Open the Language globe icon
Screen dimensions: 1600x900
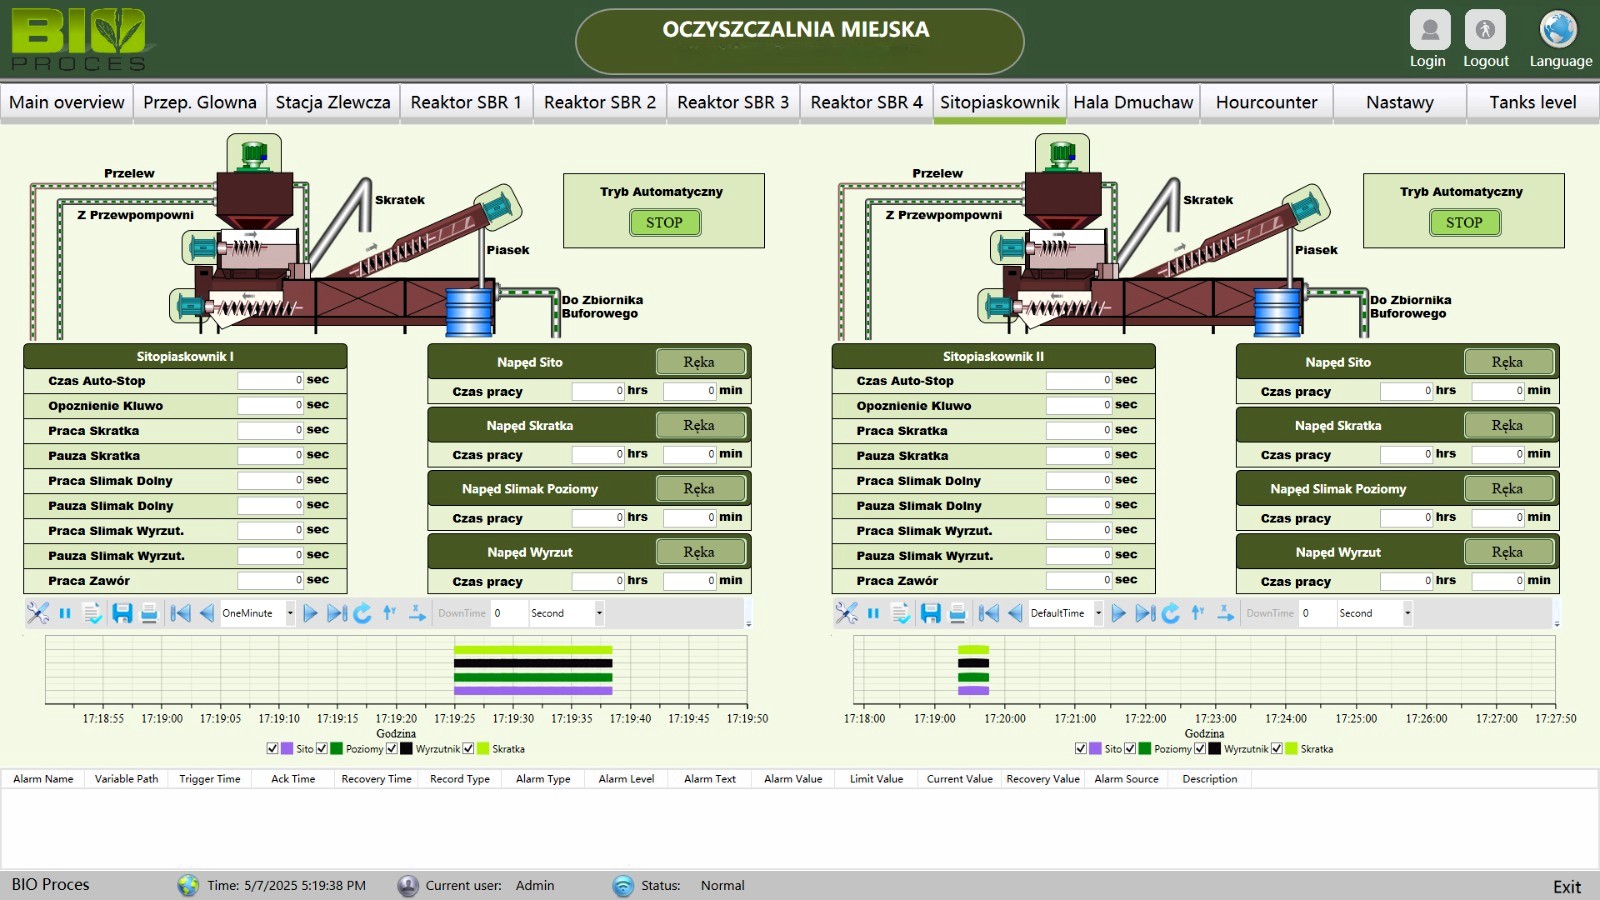[1558, 31]
